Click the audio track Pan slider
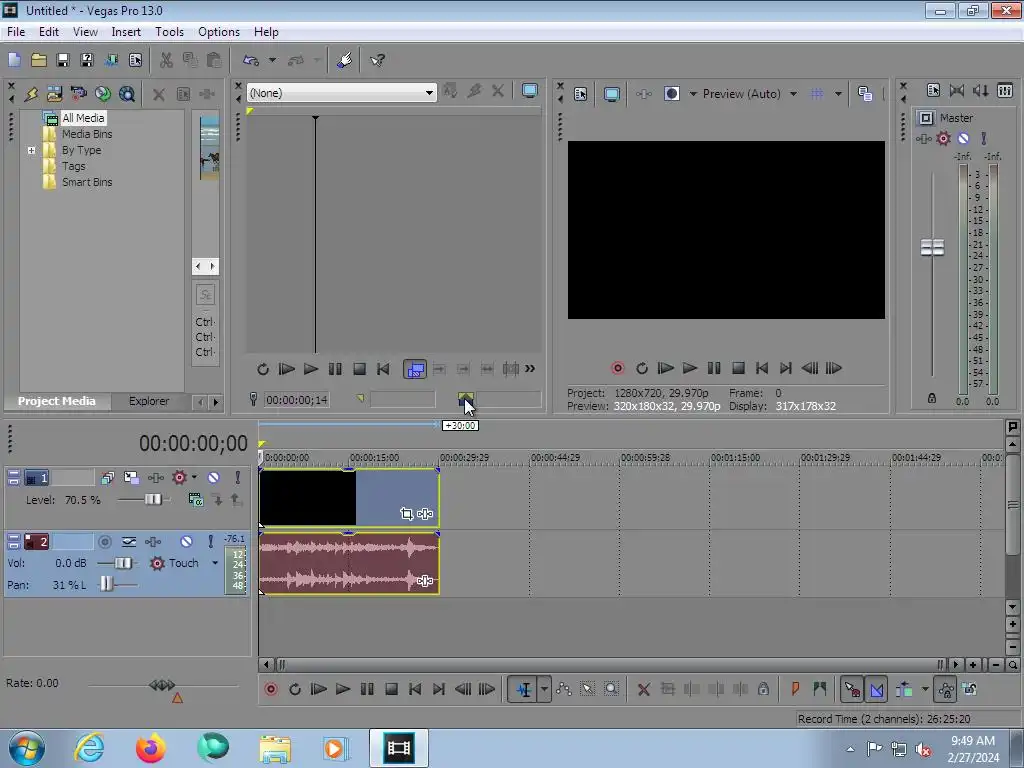This screenshot has height=768, width=1024. click(106, 584)
